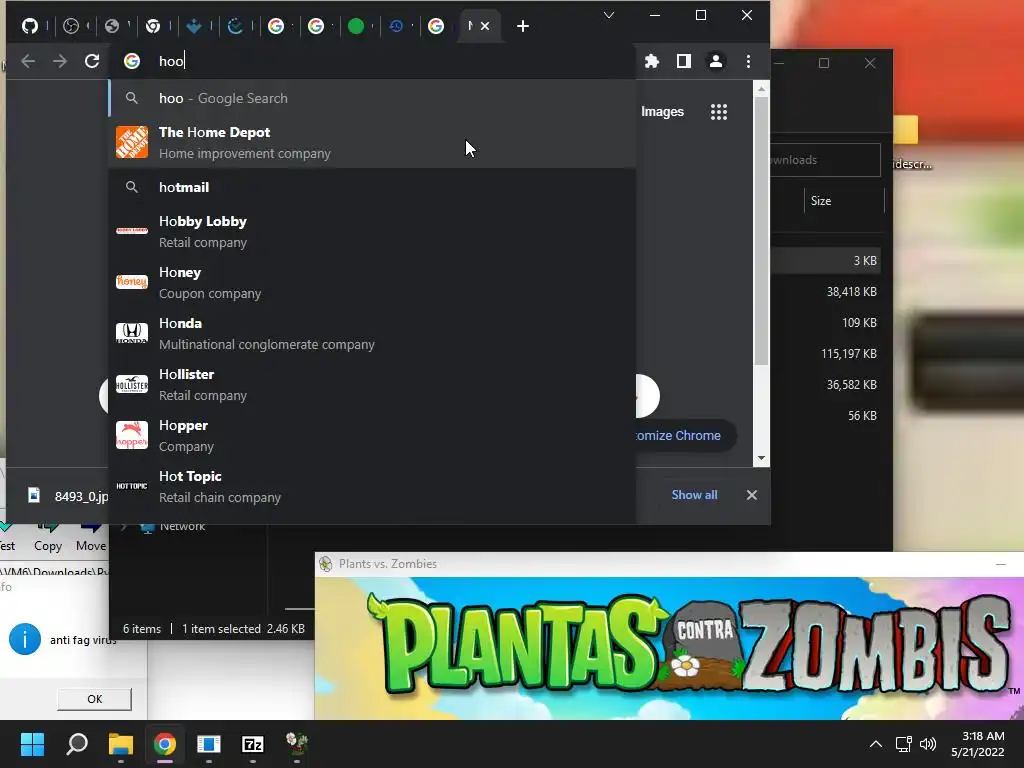The width and height of the screenshot is (1024, 768).
Task: Click the blue-white window icon in taskbar
Action: click(209, 744)
